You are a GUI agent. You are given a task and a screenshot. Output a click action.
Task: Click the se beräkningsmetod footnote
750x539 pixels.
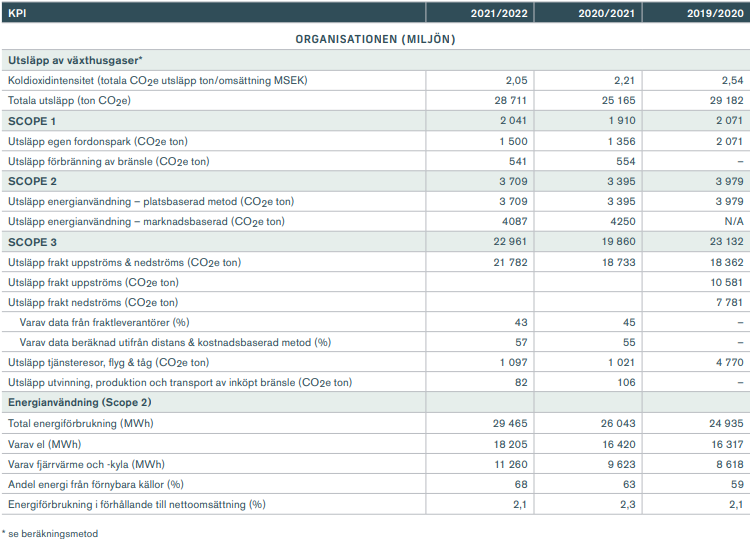(50, 534)
